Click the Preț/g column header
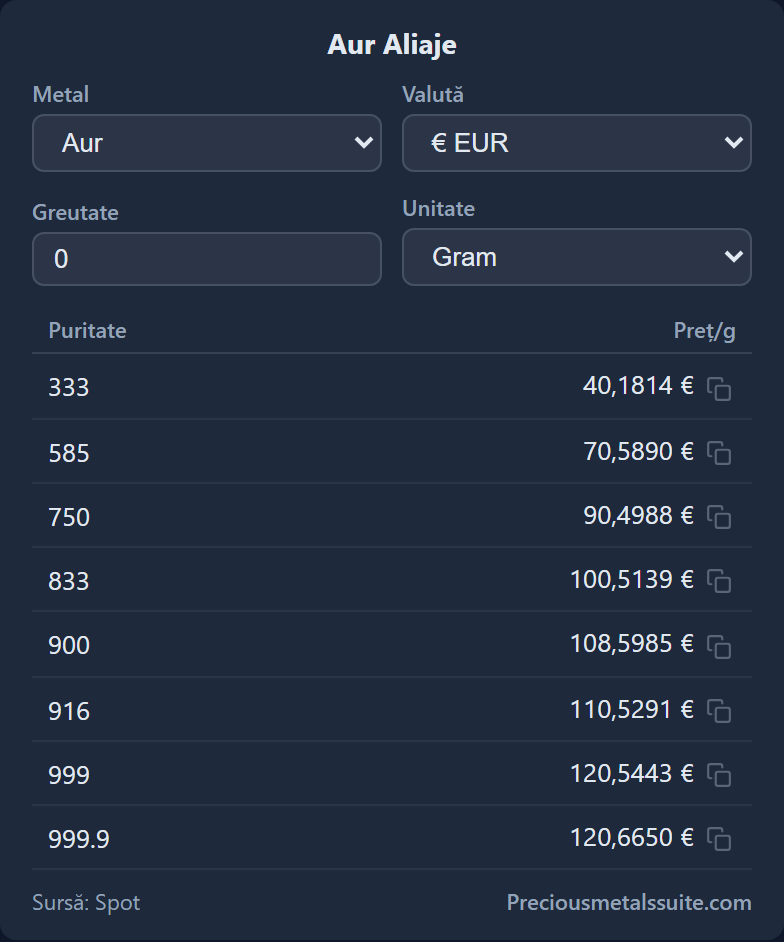This screenshot has height=942, width=784. tap(705, 331)
